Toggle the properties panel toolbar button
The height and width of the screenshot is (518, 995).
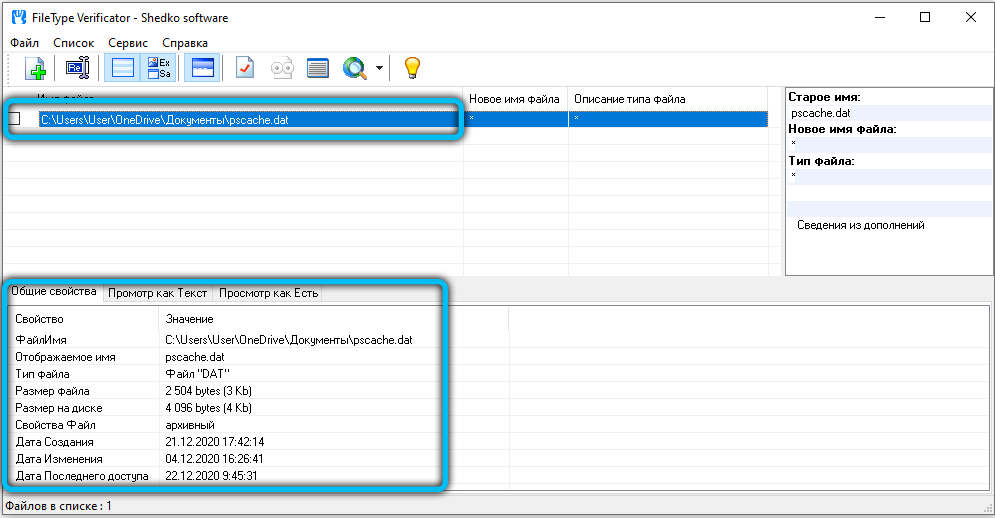point(202,69)
